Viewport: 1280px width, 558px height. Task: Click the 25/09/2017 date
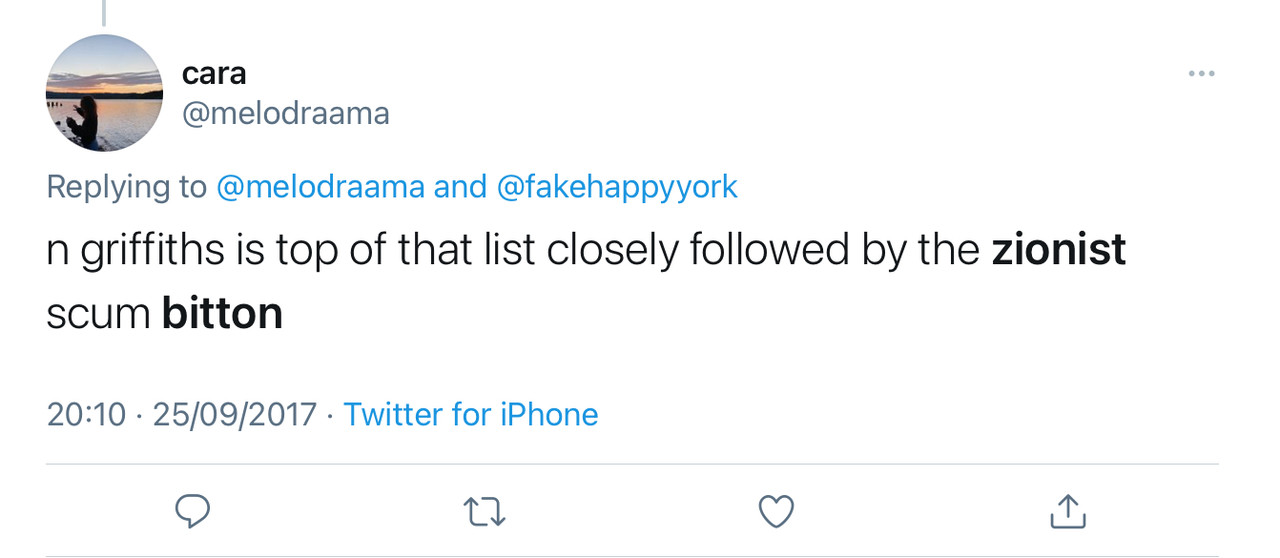tap(234, 414)
